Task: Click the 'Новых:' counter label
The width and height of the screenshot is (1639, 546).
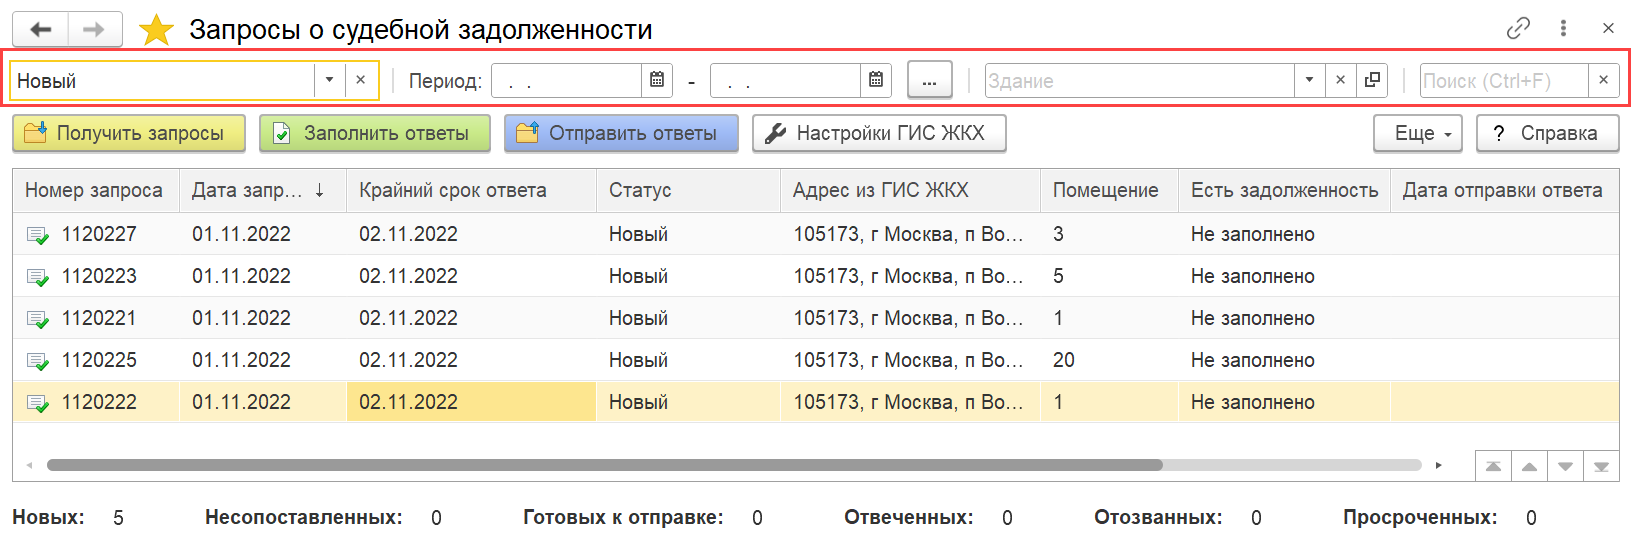Action: coord(48,517)
